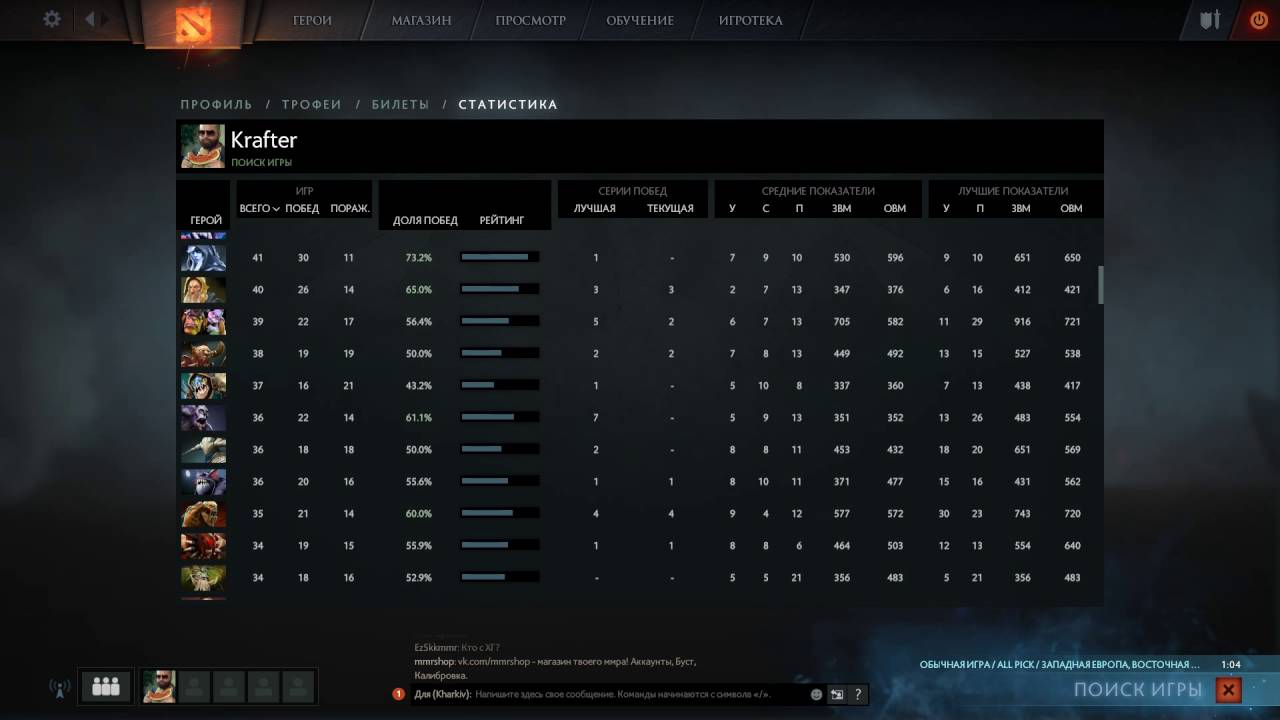
Task: Click hero portrait in the 60.0% row
Action: [x=204, y=514]
